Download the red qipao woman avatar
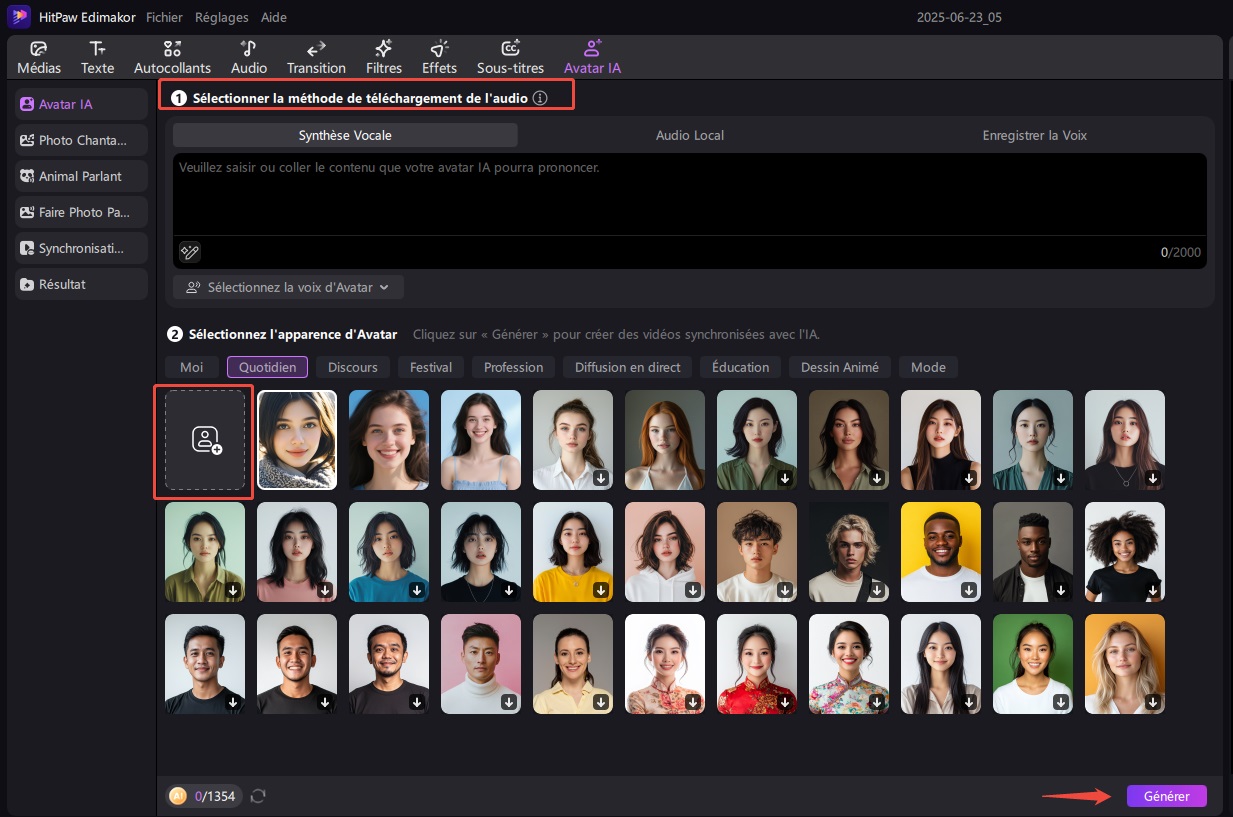The image size is (1233, 817). (x=785, y=703)
